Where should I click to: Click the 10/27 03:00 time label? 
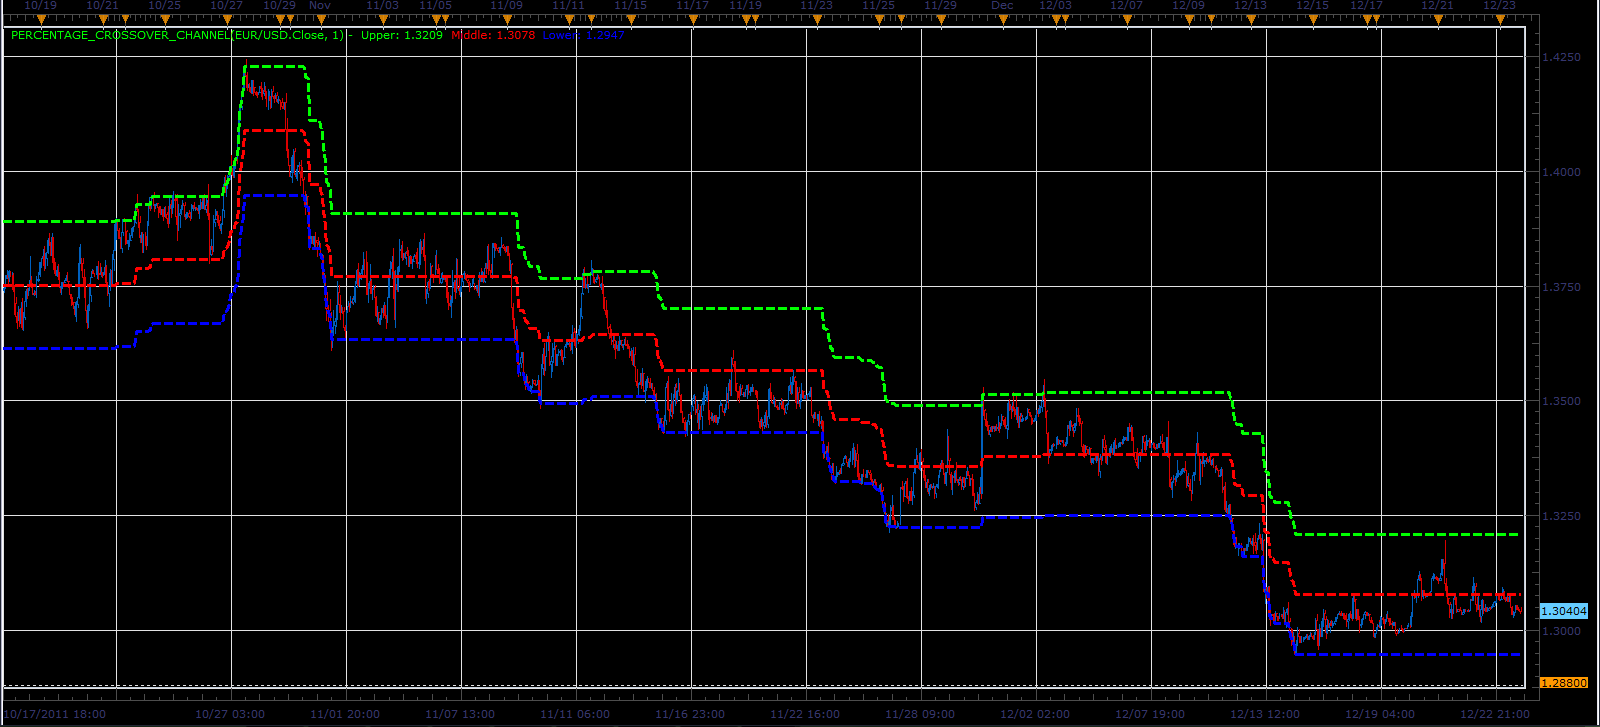pyautogui.click(x=230, y=714)
